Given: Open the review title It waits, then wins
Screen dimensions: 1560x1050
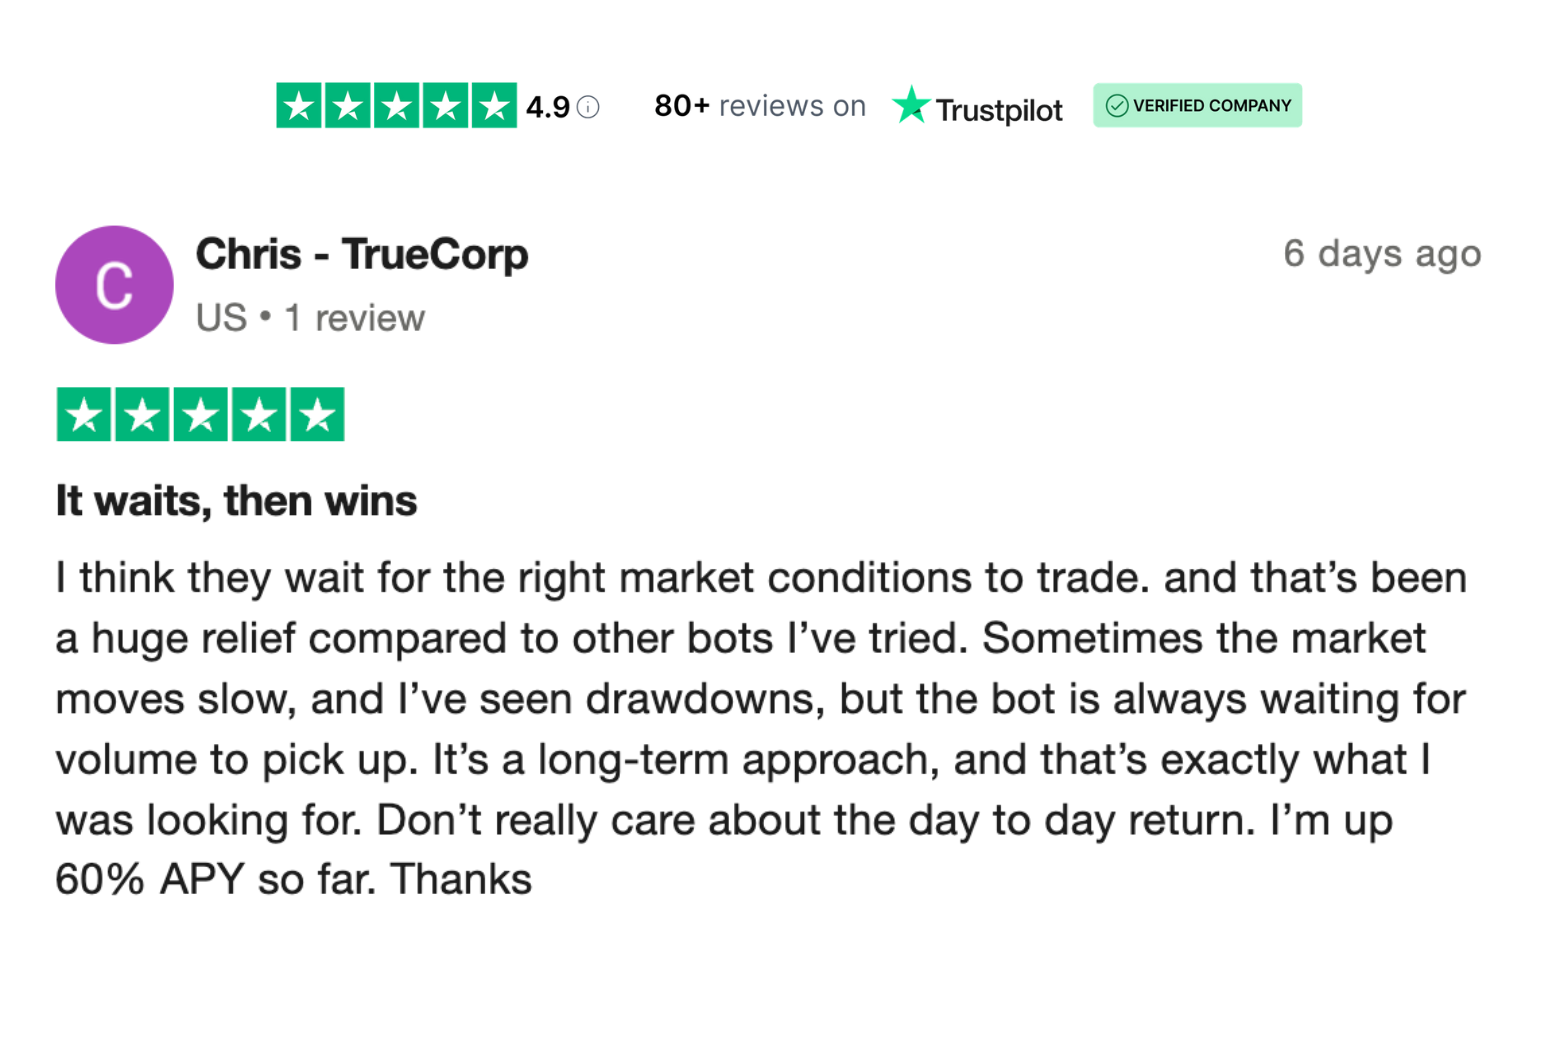Looking at the screenshot, I should pos(236,501).
